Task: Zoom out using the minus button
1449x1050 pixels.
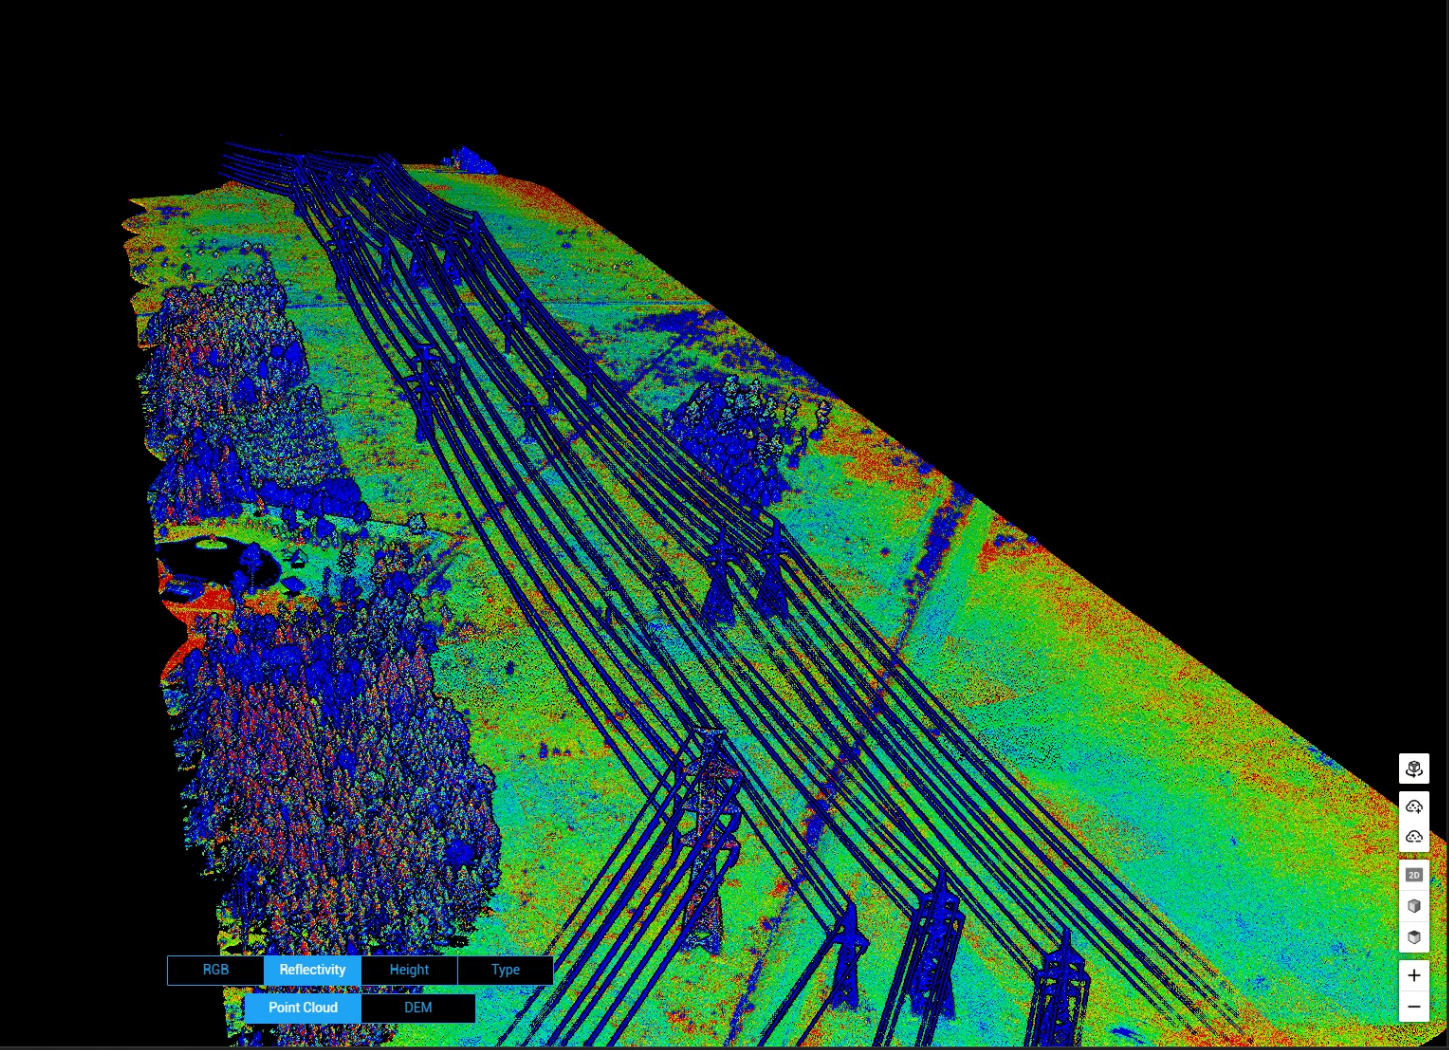Action: [1413, 1007]
